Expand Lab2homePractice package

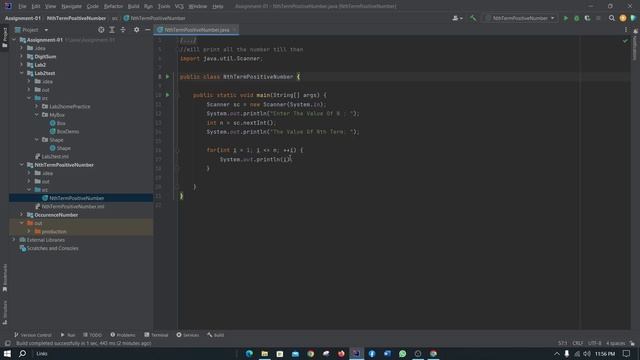(x=36, y=106)
